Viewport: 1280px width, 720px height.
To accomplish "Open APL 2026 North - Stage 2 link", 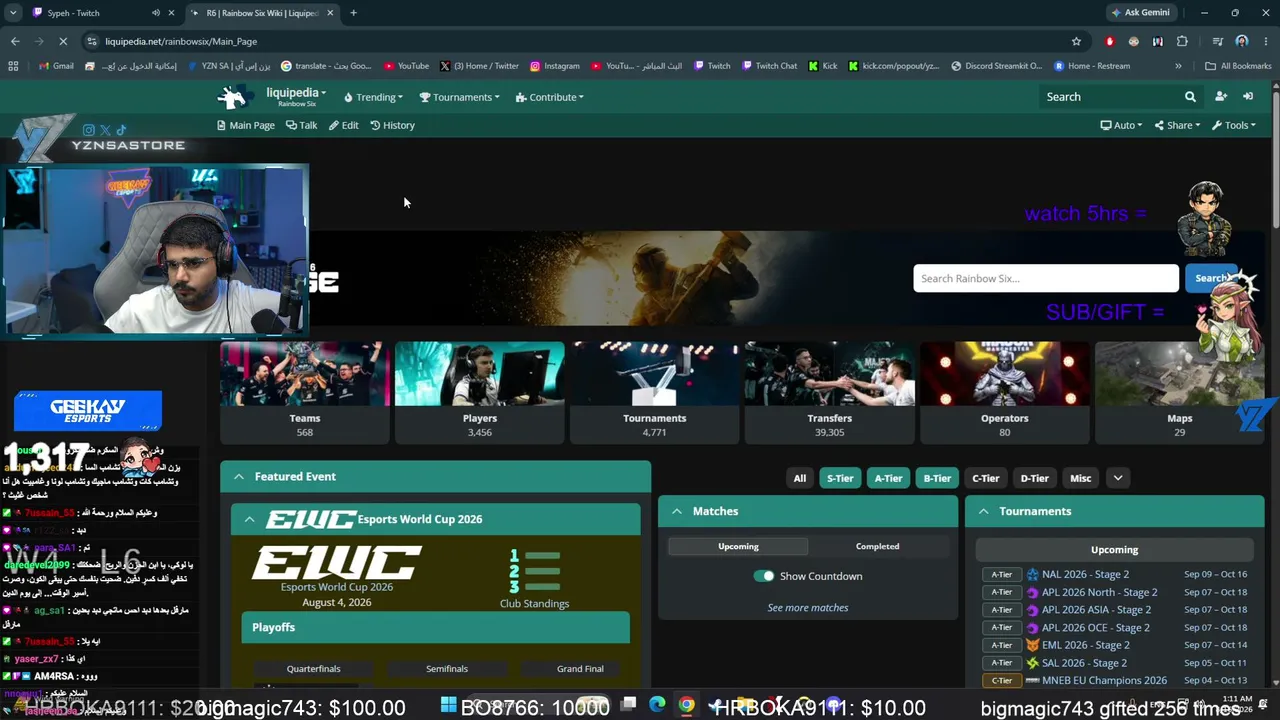I will coord(1099,592).
